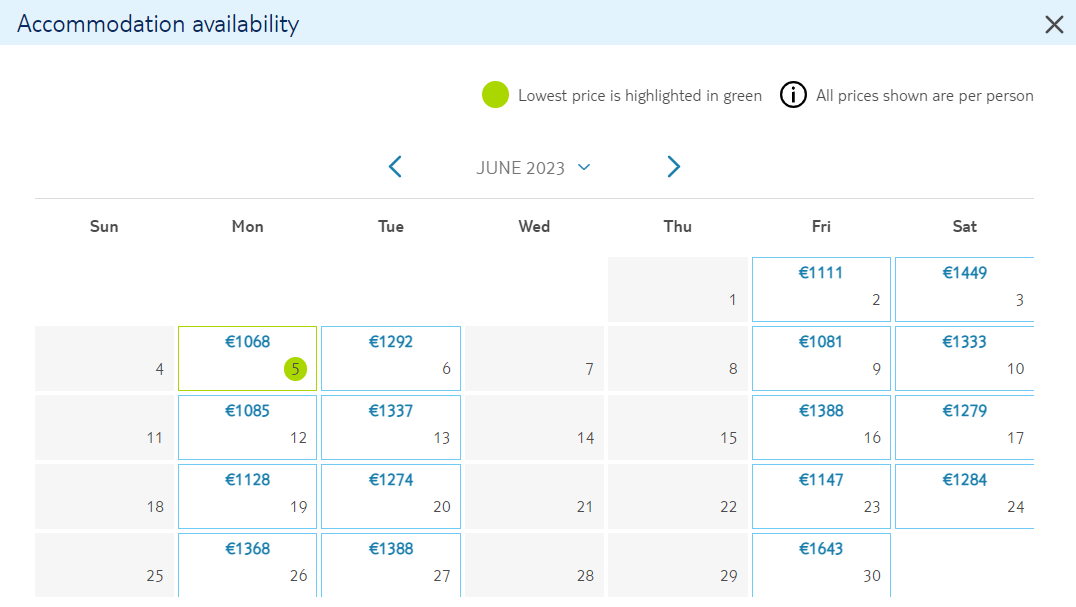Choose June 10 at €1333
The width and height of the screenshot is (1076, 607).
tap(964, 358)
